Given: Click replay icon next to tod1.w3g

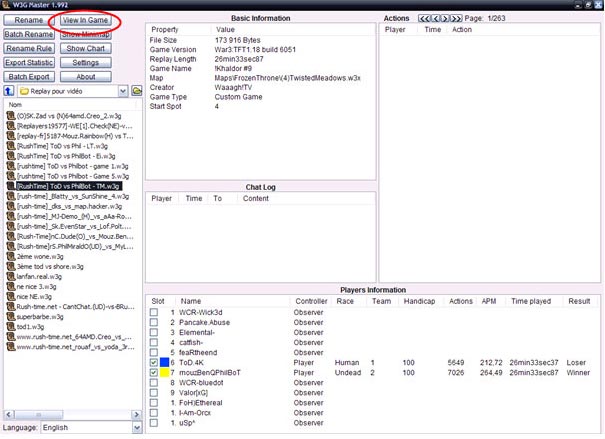Looking at the screenshot, I should coord(9,327).
